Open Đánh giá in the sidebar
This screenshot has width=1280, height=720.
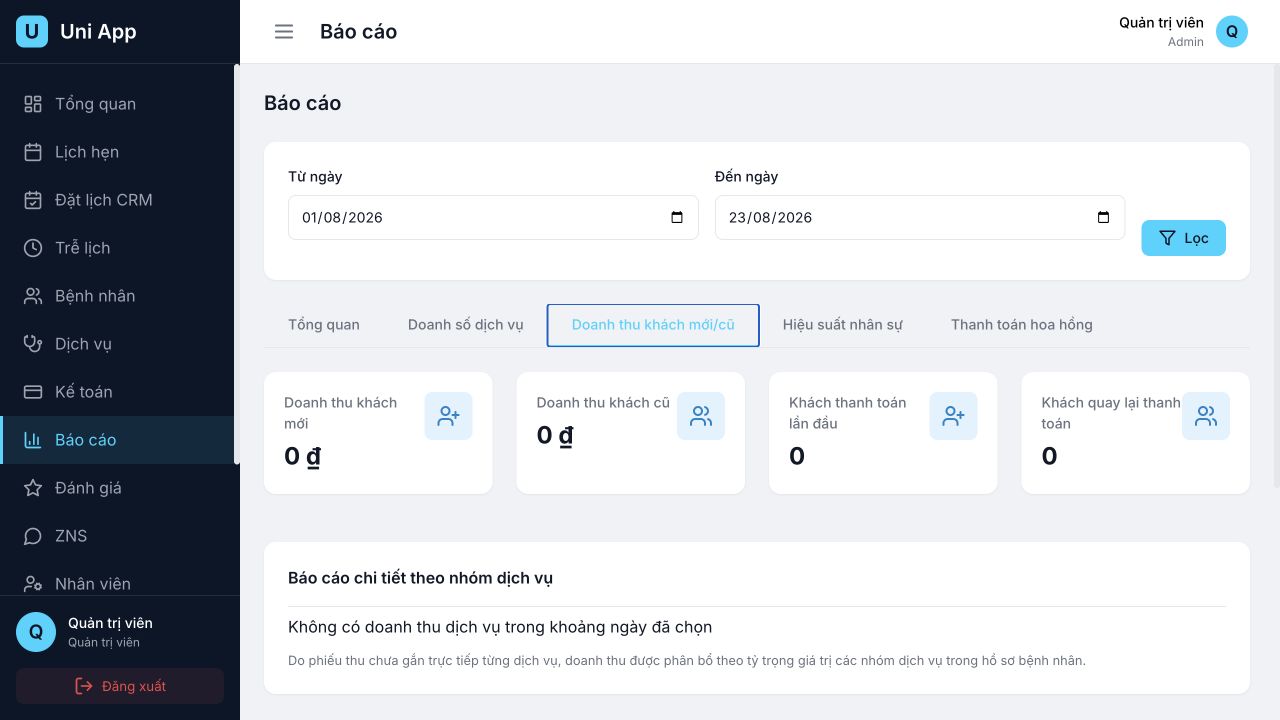point(117,488)
